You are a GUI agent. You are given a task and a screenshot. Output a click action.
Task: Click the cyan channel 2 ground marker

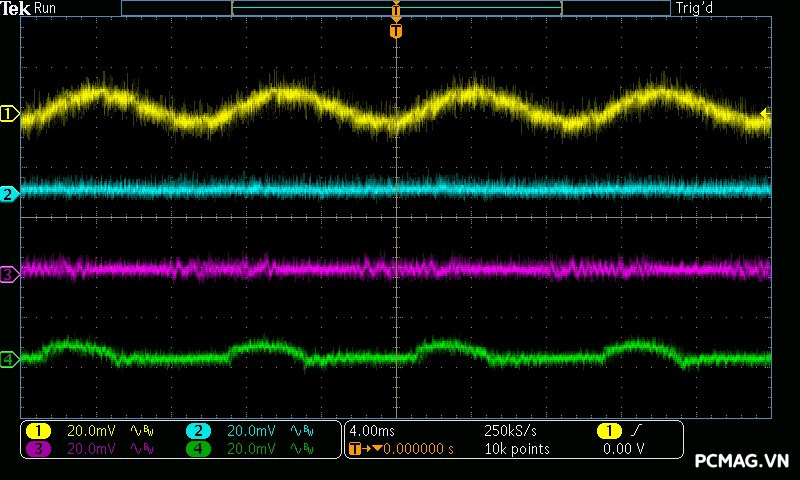(x=9, y=194)
